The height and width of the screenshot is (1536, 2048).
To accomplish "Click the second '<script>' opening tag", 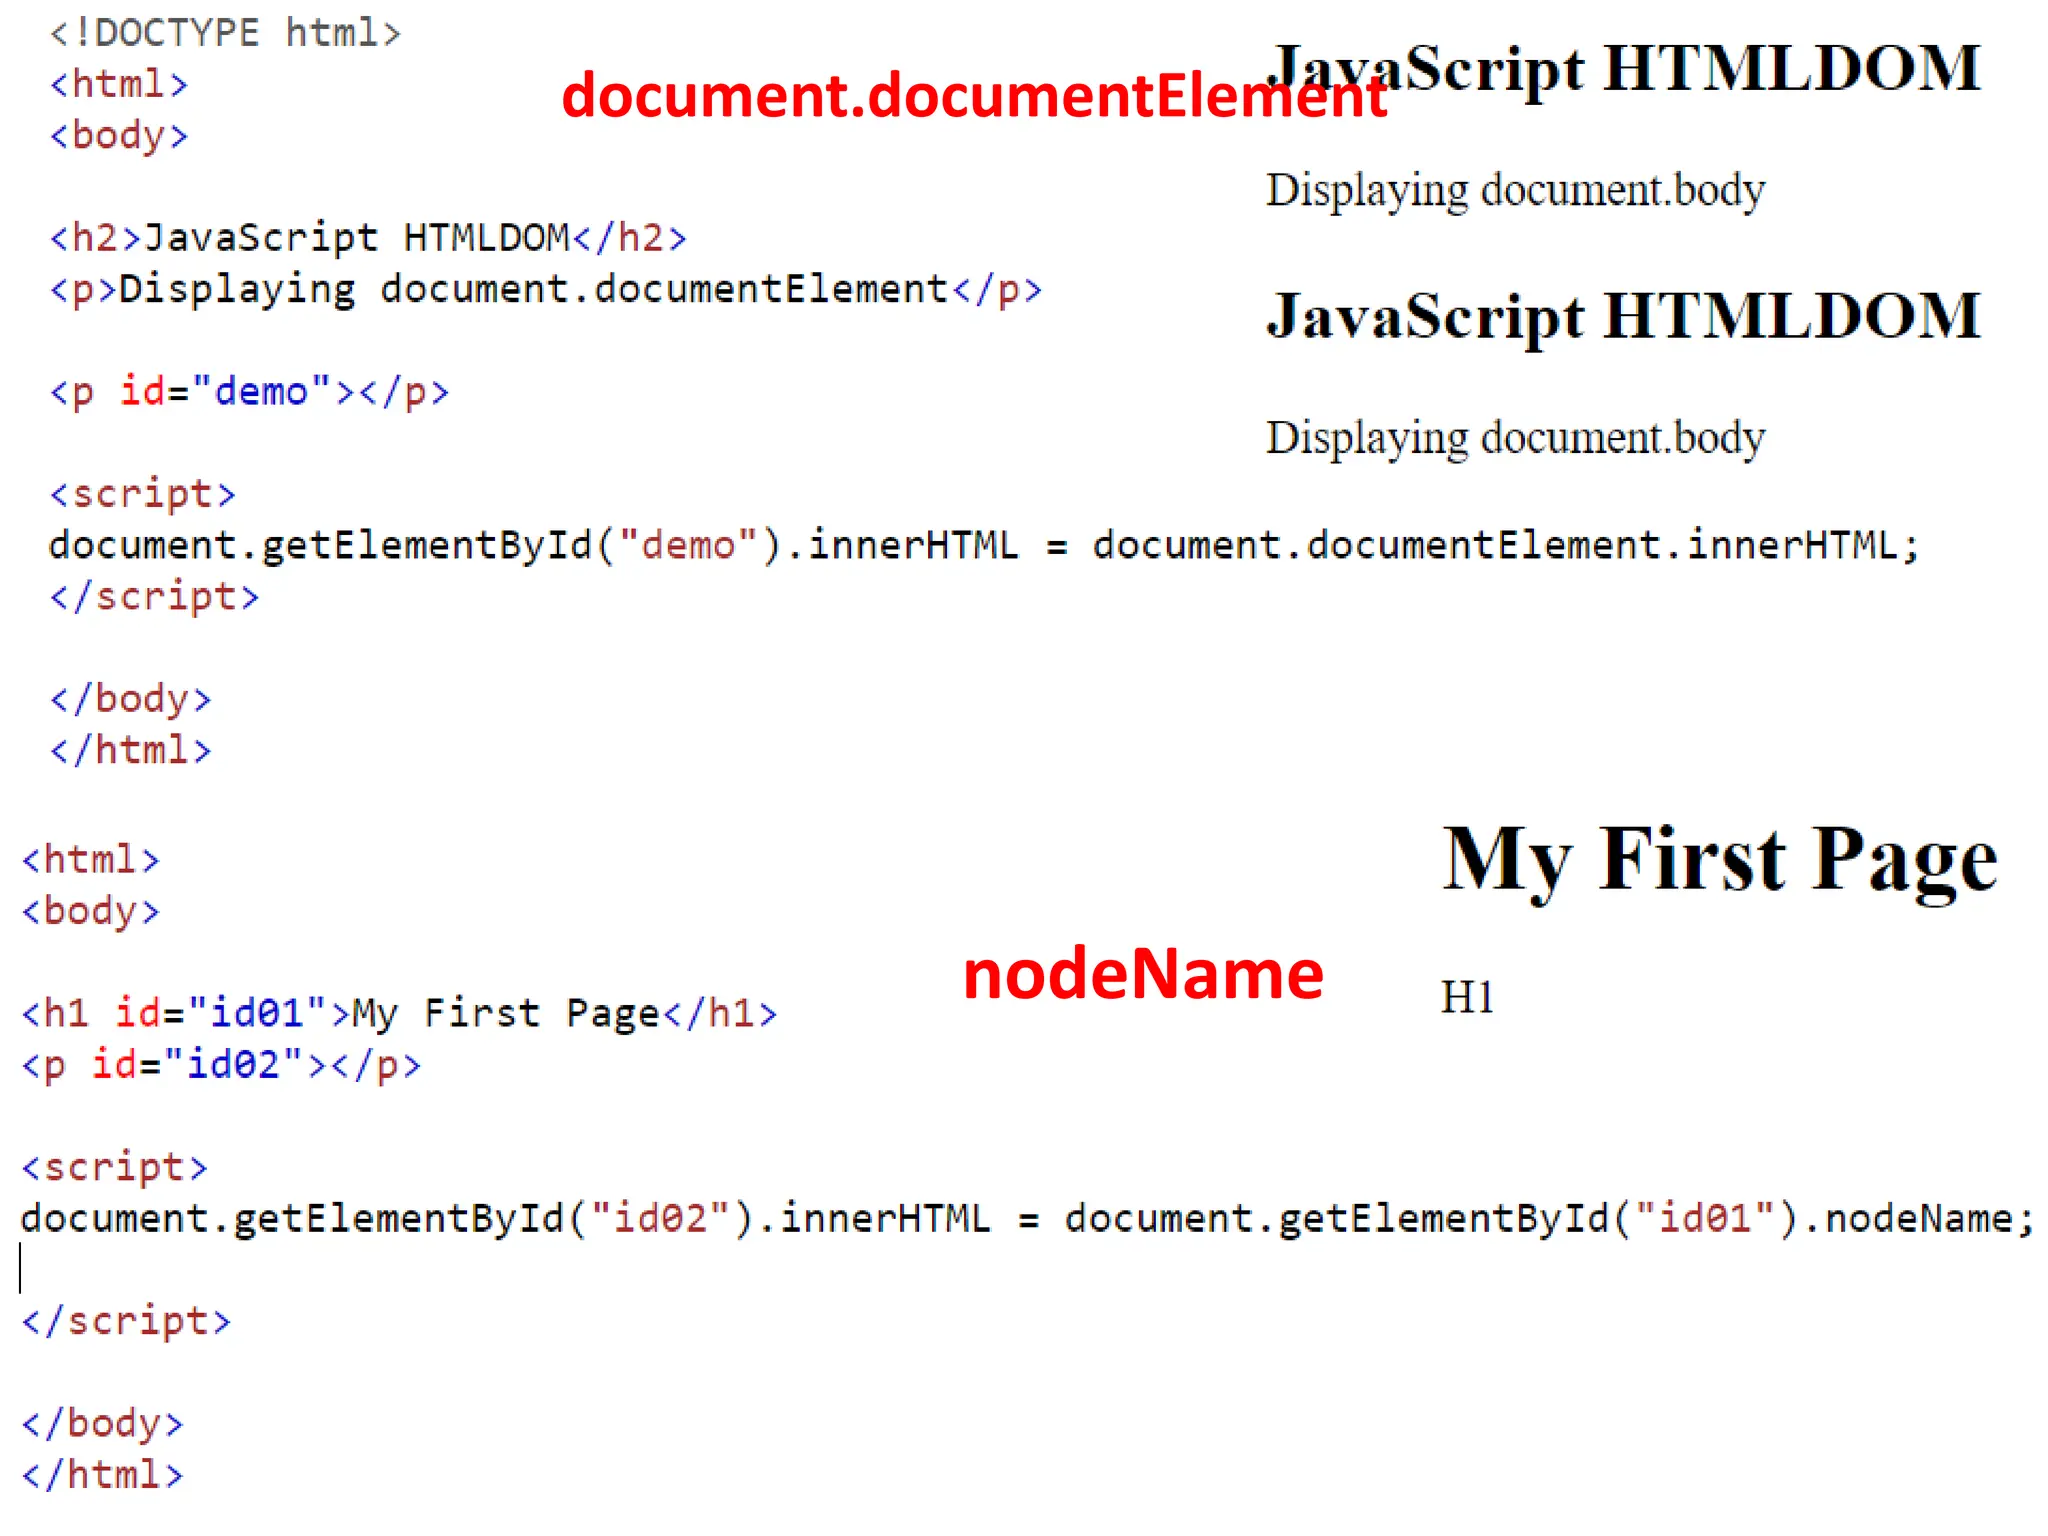I will tap(114, 1167).
